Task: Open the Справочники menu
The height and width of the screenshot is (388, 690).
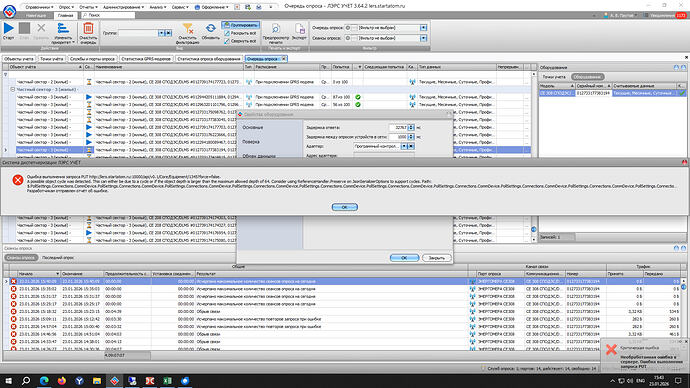Action: 39,7
